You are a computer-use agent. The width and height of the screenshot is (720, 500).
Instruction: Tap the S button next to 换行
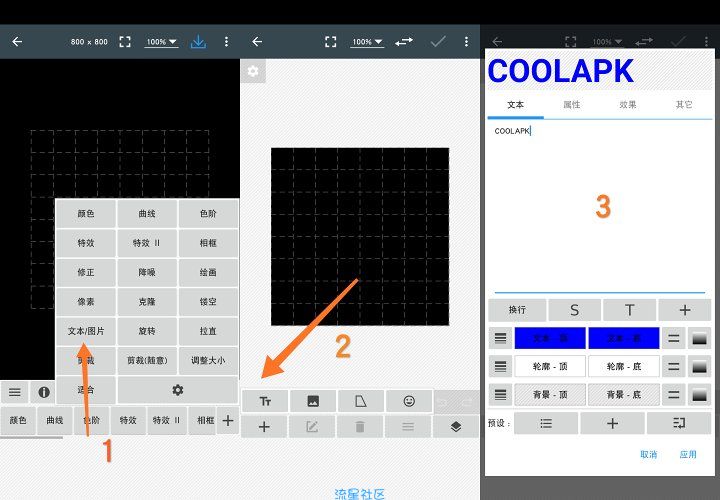[574, 310]
